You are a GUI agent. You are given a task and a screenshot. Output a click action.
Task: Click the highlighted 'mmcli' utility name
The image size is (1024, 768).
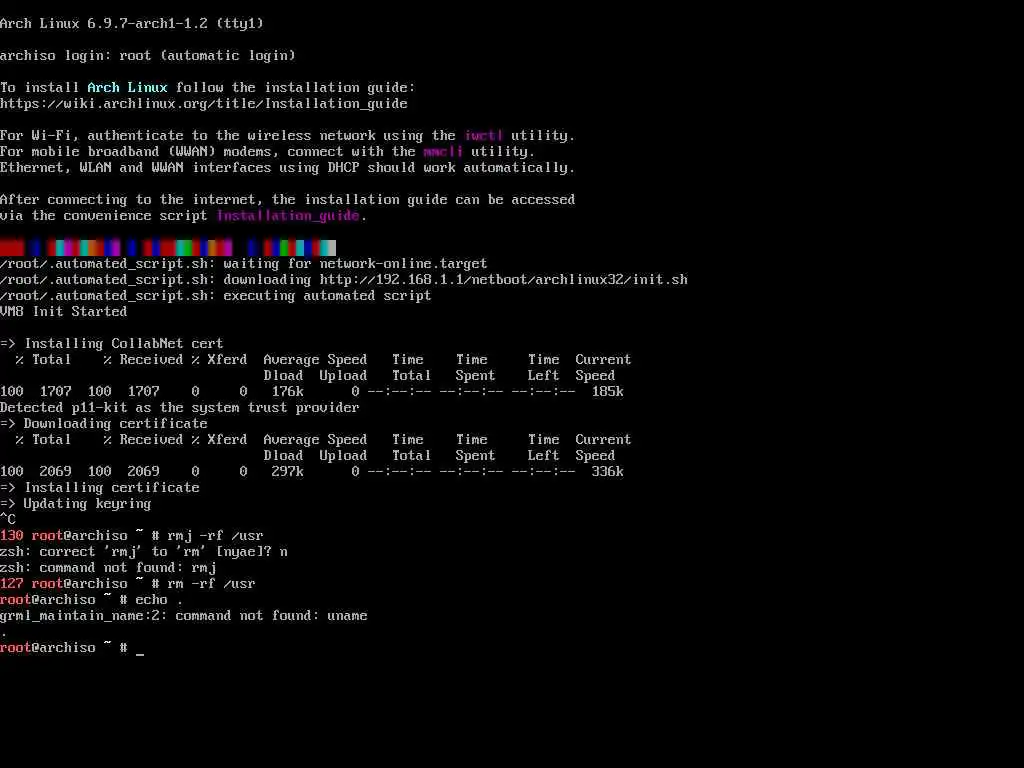coord(443,152)
